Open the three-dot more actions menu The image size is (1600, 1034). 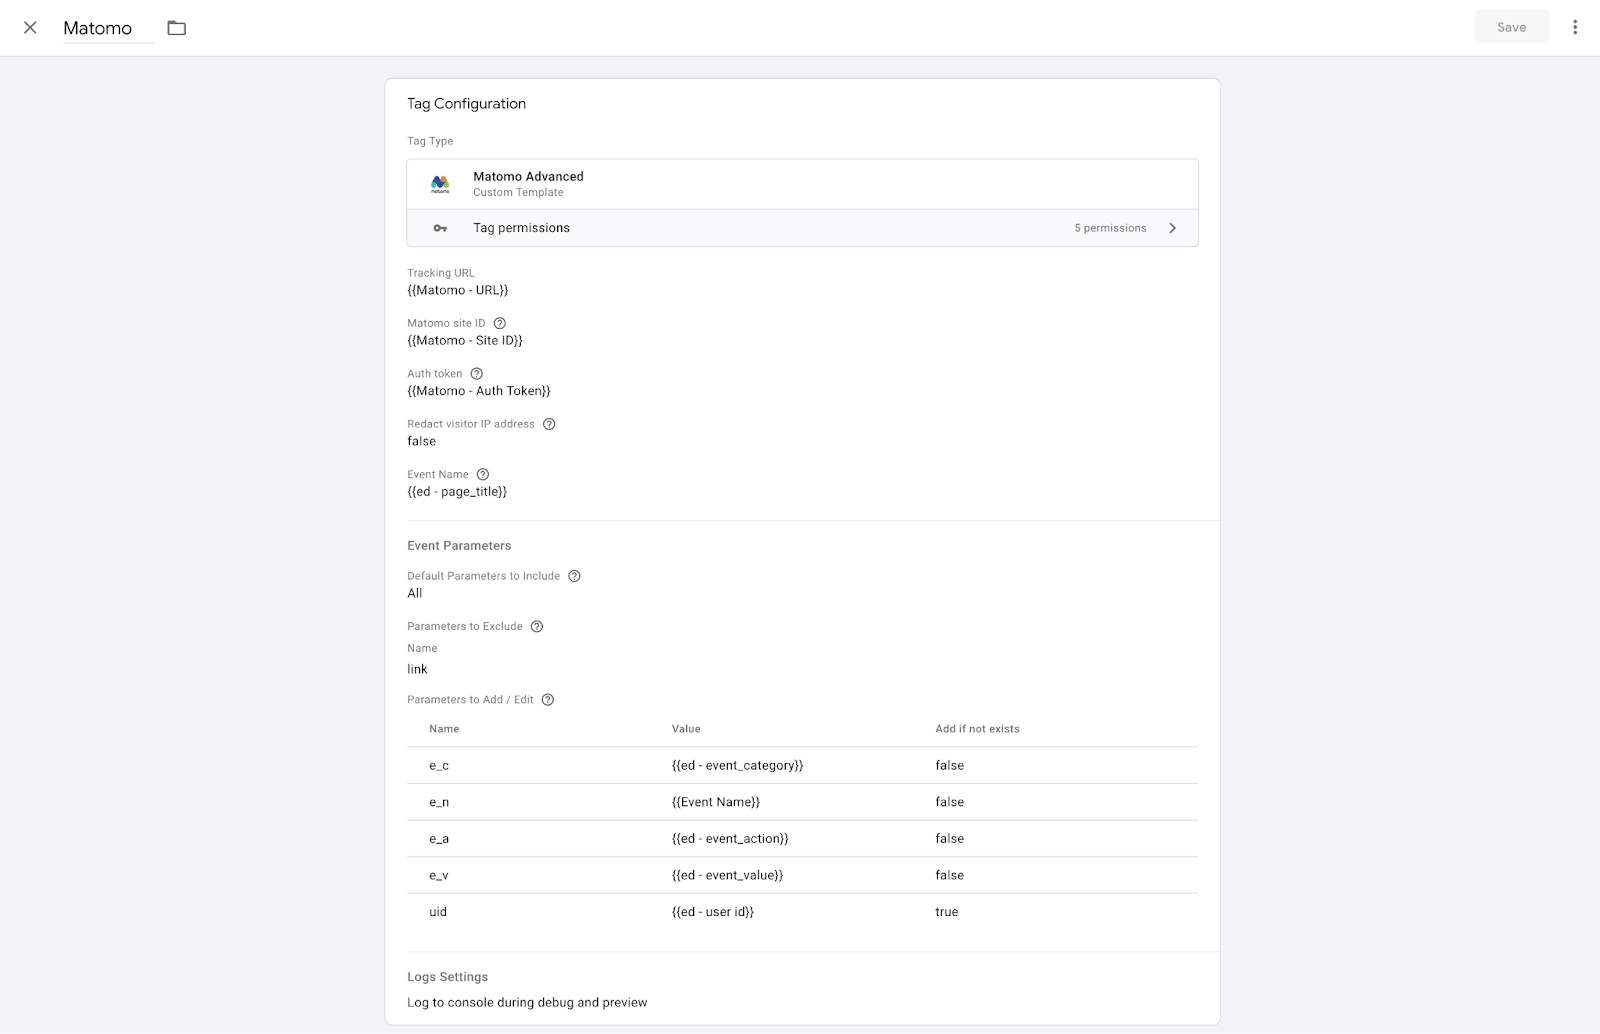(1575, 27)
